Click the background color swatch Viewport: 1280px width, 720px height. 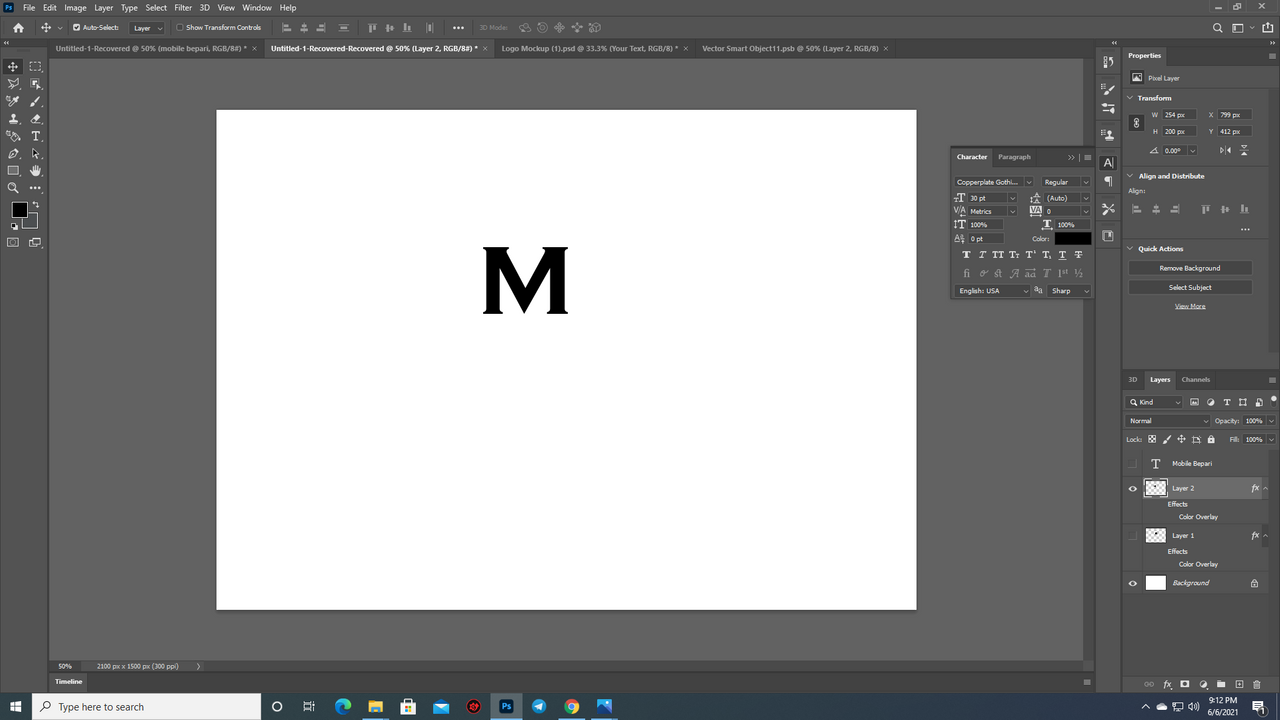coord(31,221)
